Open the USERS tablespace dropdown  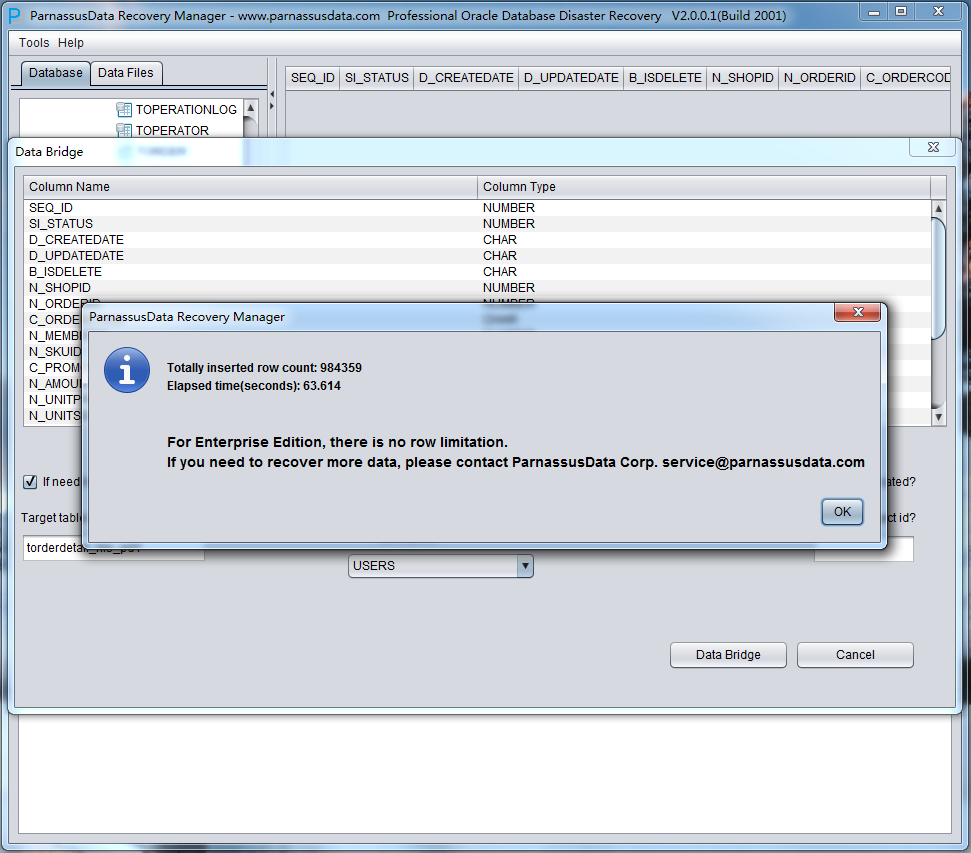(x=524, y=566)
